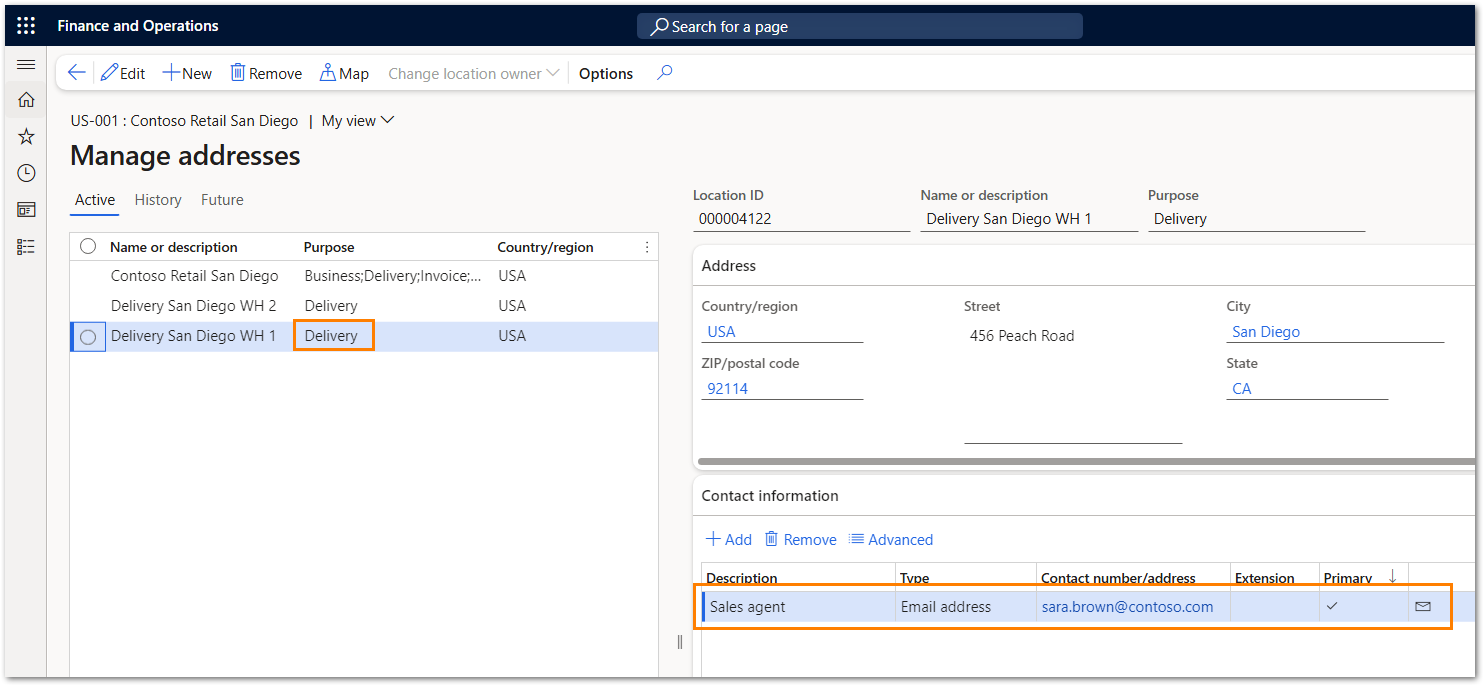Viewport: 1484px width, 686px height.
Task: Click the search magnifier in action bar
Action: pyautogui.click(x=665, y=73)
